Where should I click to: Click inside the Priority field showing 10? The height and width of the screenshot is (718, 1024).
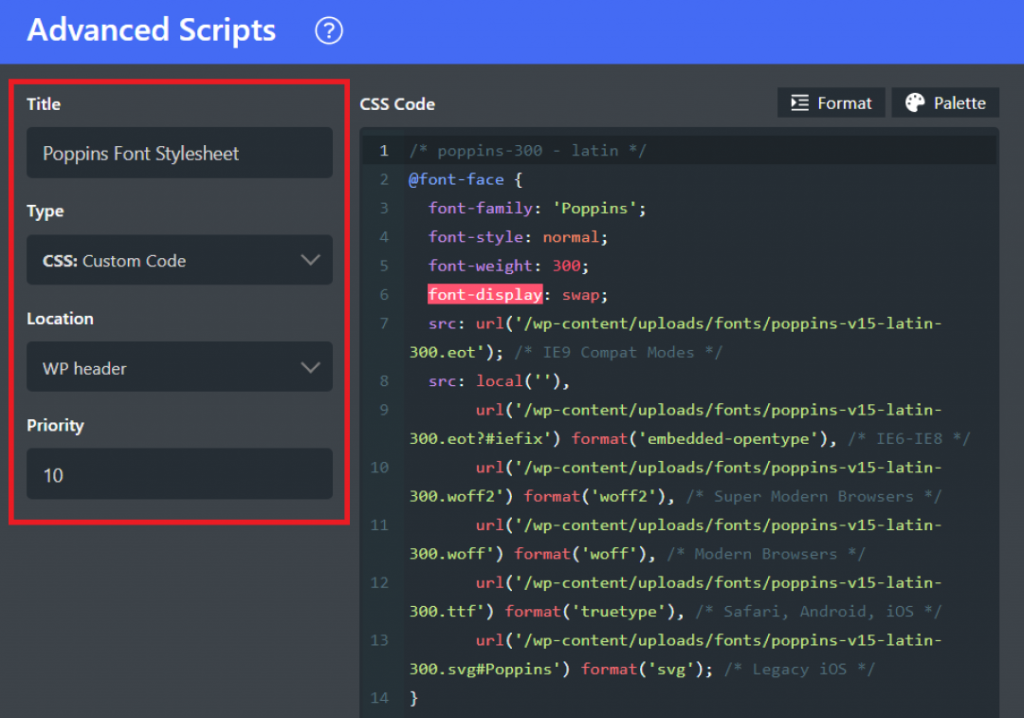pos(180,474)
